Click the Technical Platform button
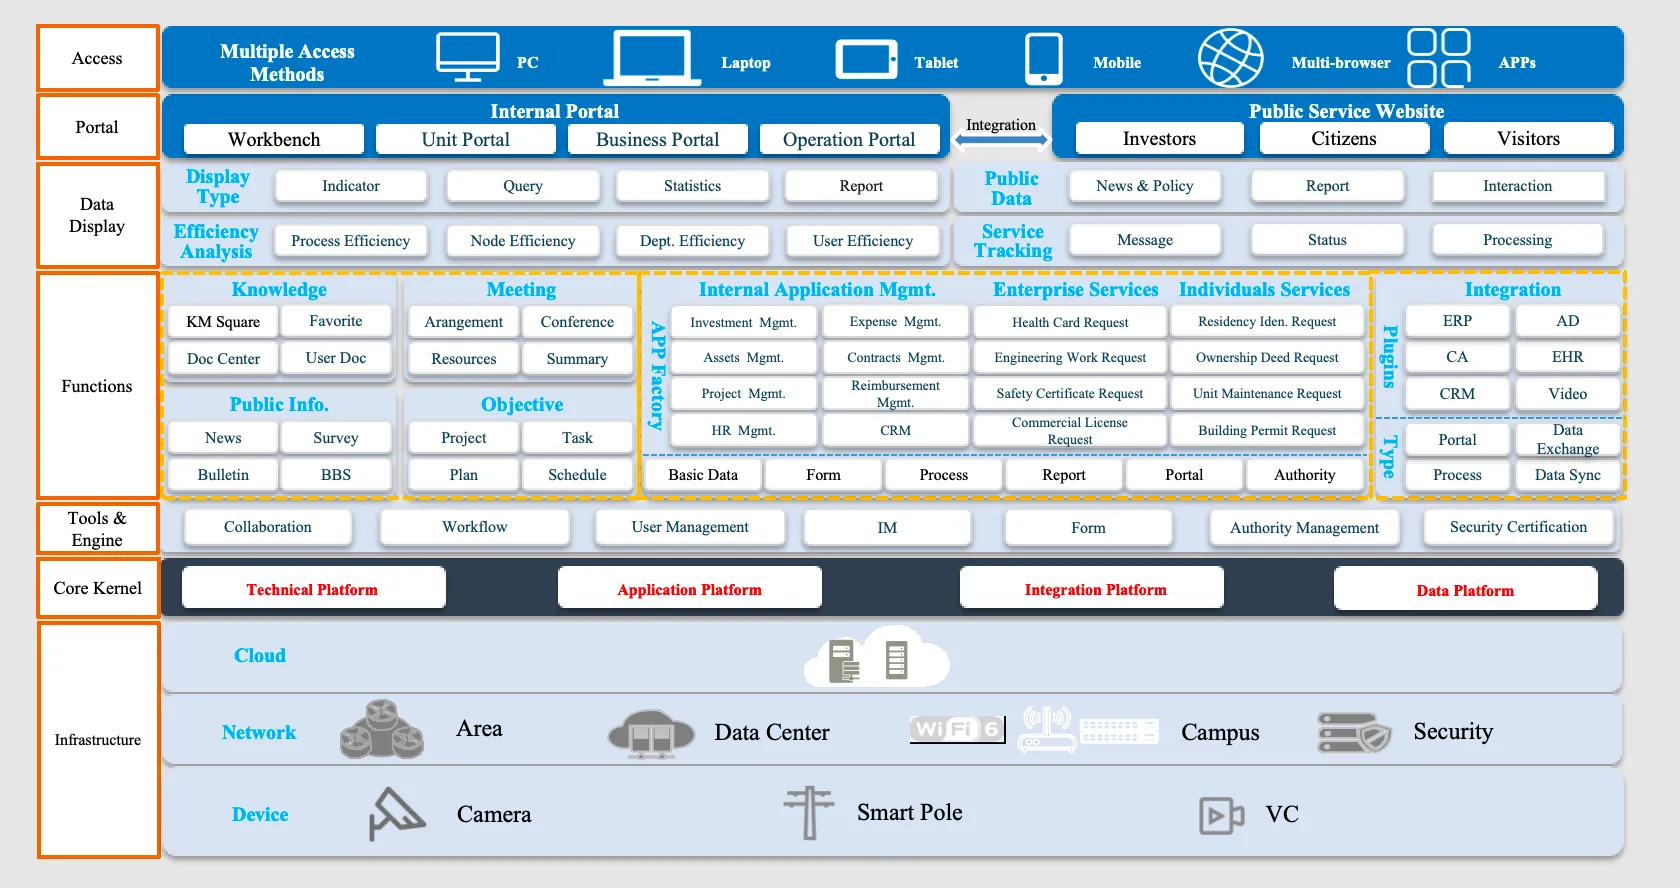Screen dimensions: 1680x888 coord(313,589)
